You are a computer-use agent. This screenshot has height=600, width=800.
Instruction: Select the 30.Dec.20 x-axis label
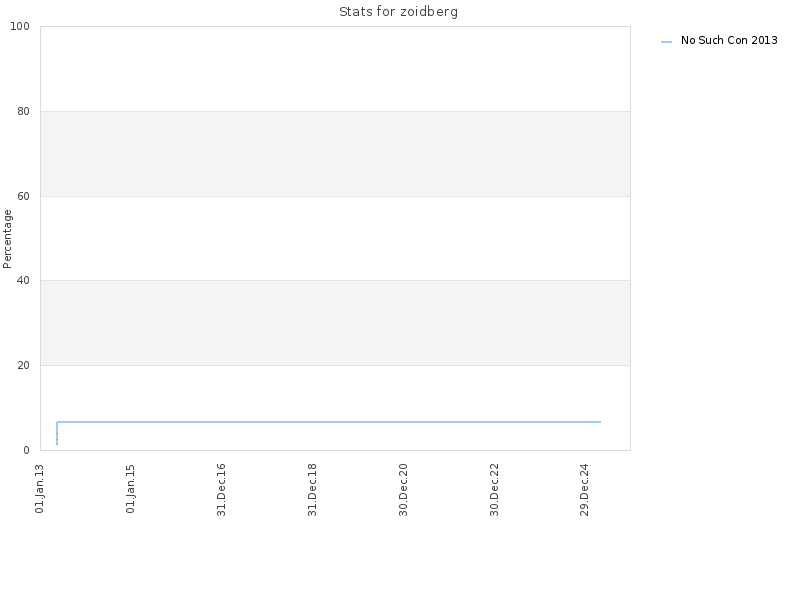[x=403, y=490]
